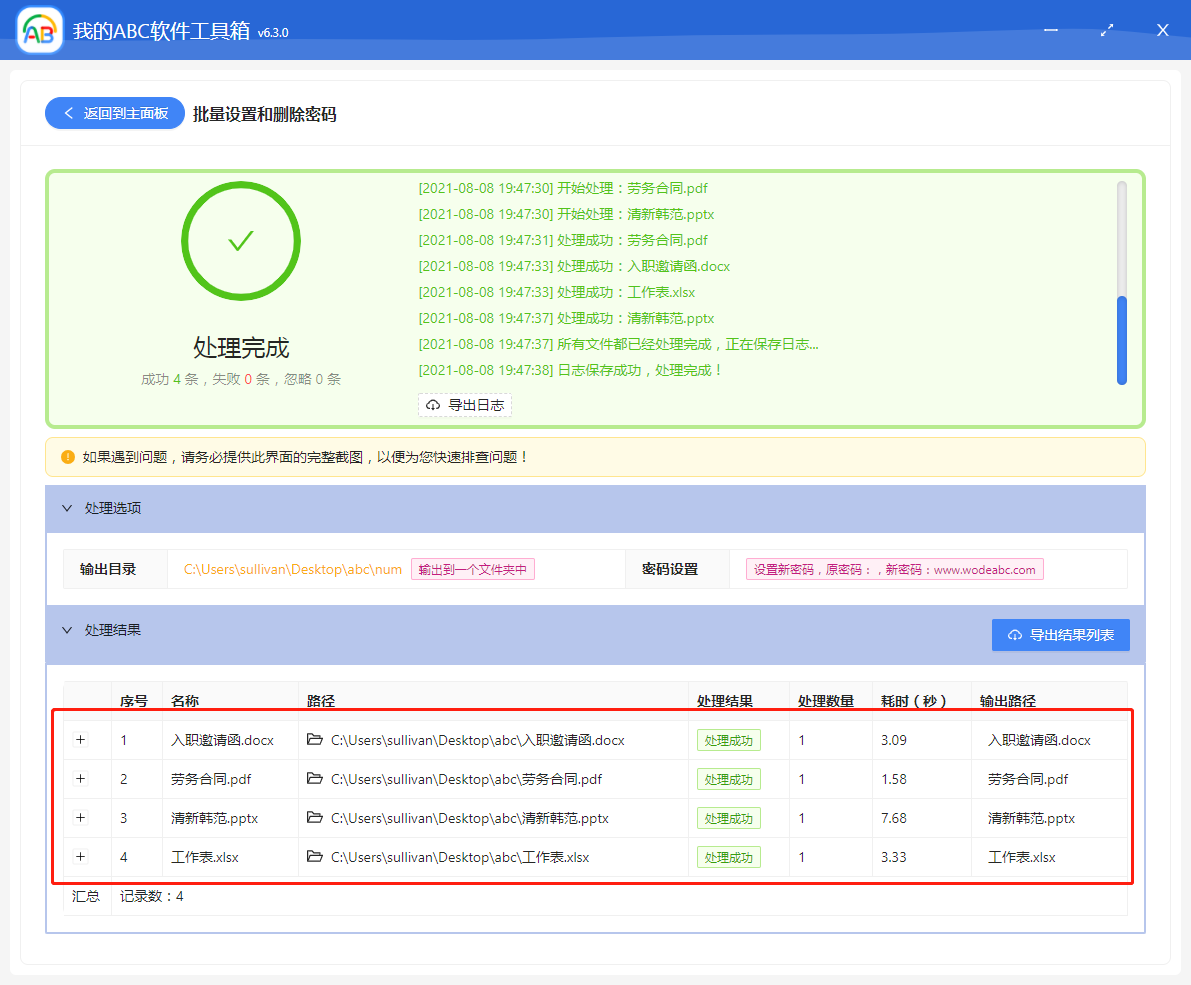Click the green success checkmark circle

point(240,241)
